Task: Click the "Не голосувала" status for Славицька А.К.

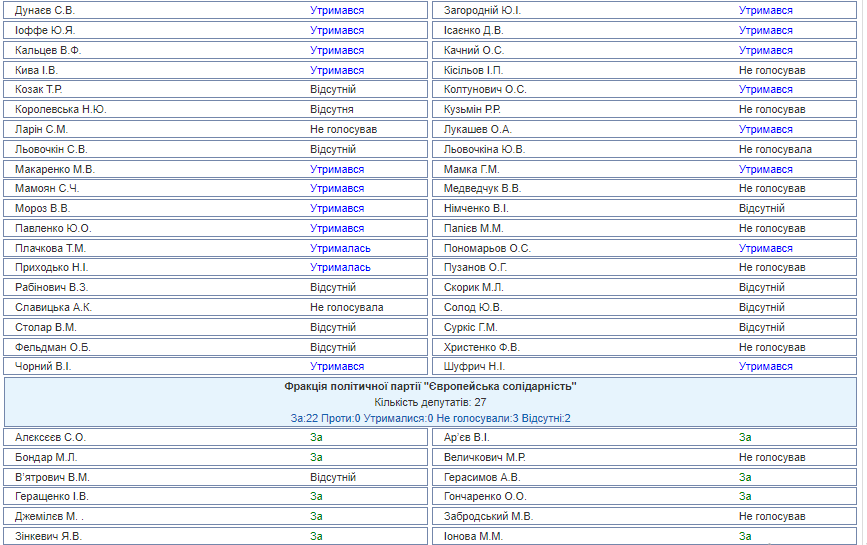Action: [346, 307]
